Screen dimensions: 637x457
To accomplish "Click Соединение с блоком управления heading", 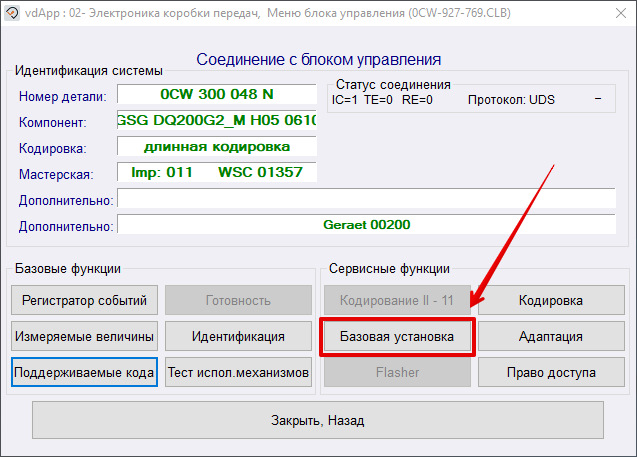I will (x=318, y=60).
